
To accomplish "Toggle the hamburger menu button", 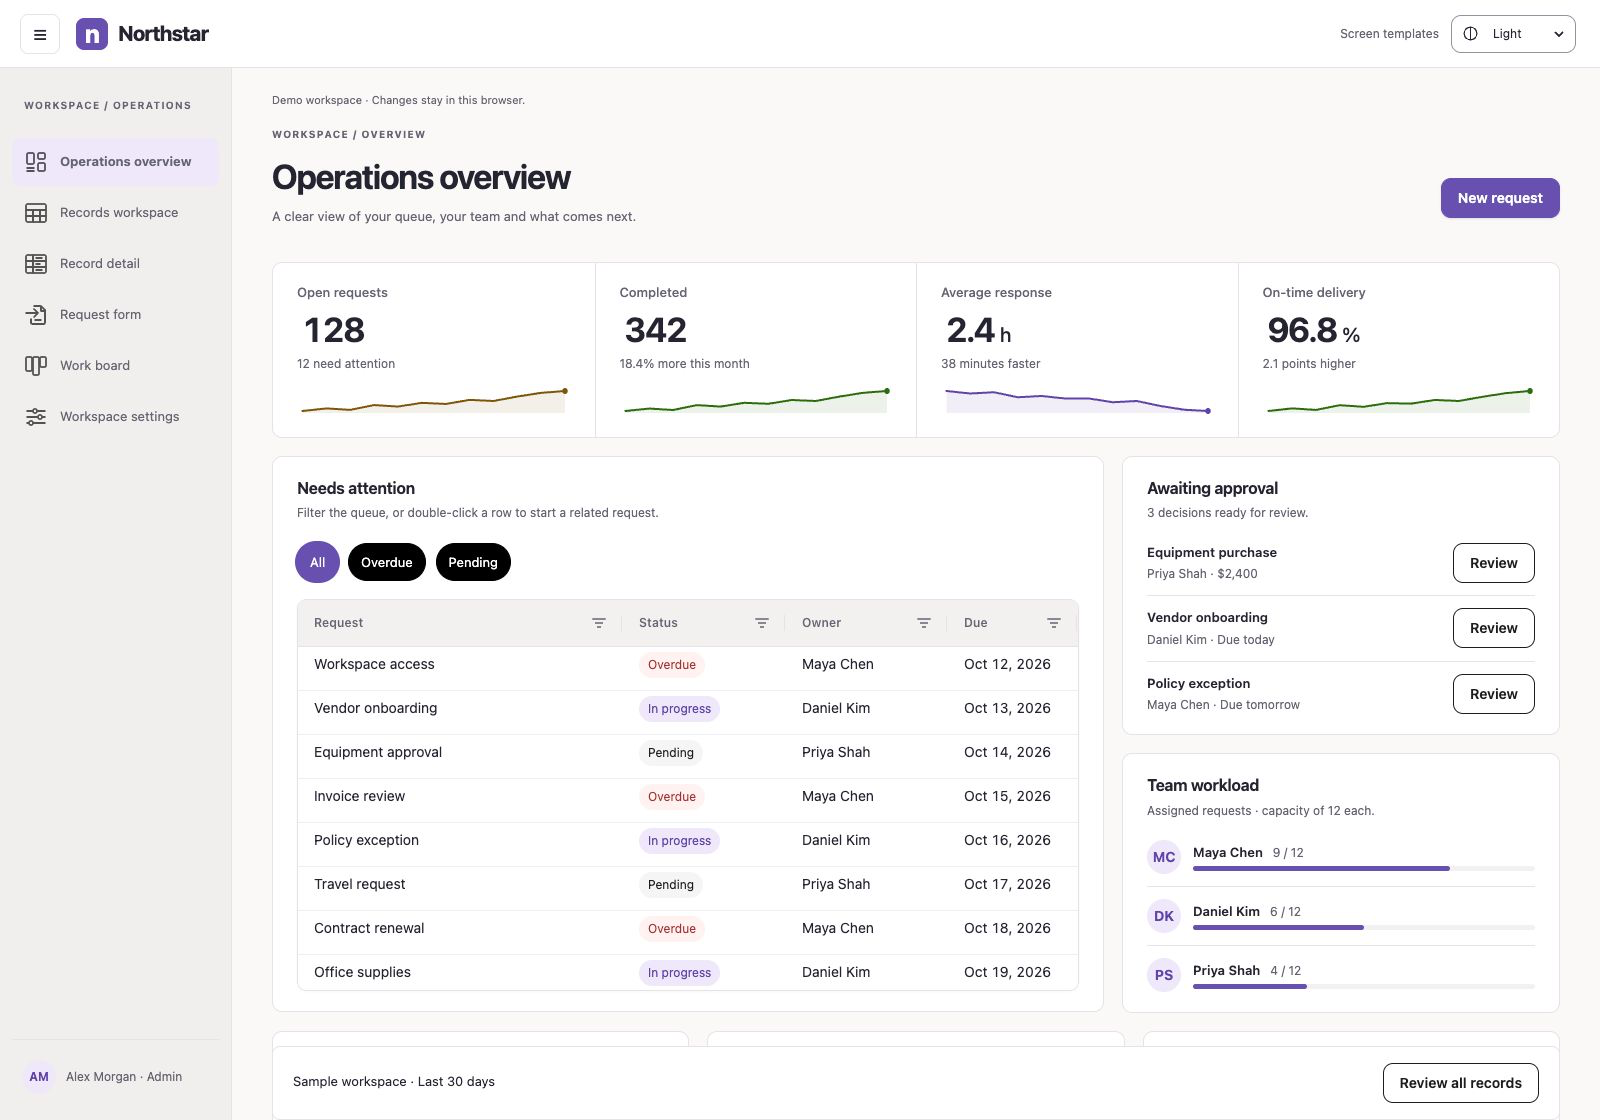I will tap(40, 34).
